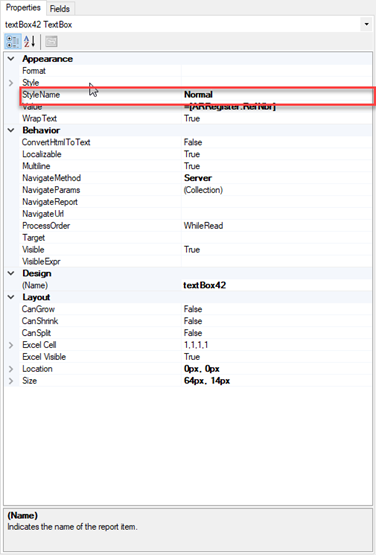Collapse the Behavior category
Screen dimensions: 376x555
tap(11, 130)
